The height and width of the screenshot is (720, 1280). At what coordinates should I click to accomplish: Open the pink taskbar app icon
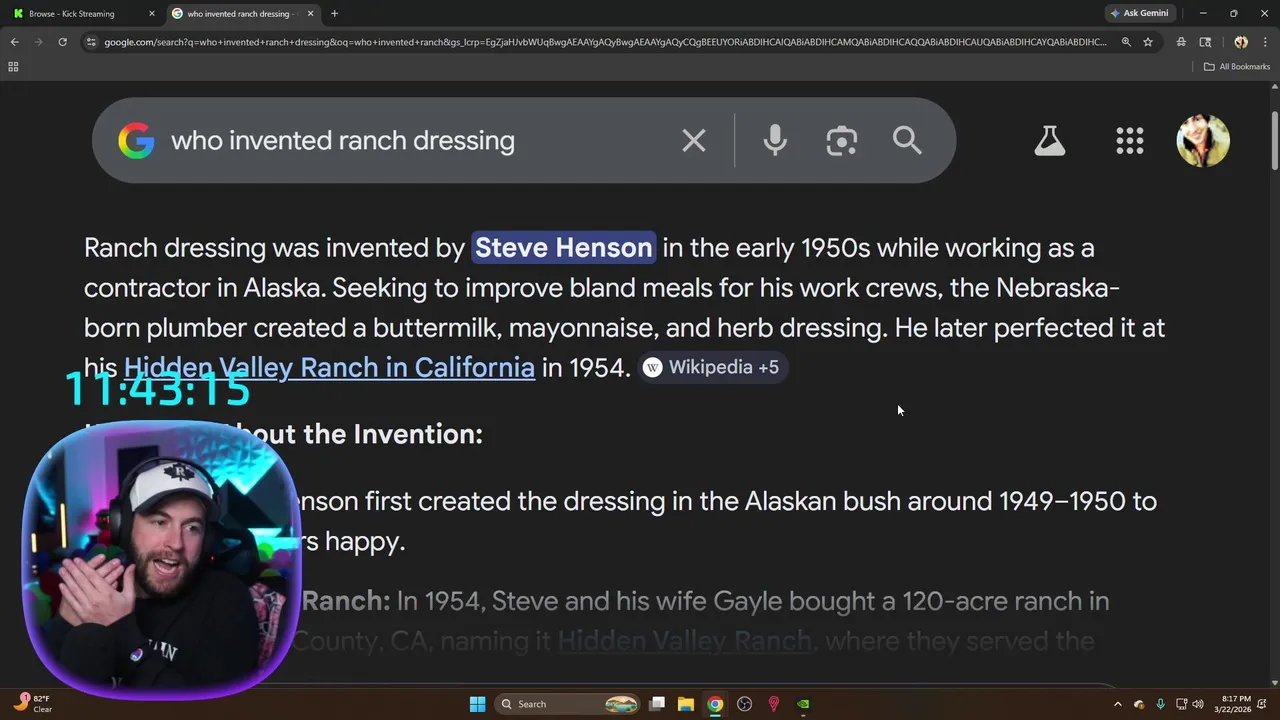point(773,704)
